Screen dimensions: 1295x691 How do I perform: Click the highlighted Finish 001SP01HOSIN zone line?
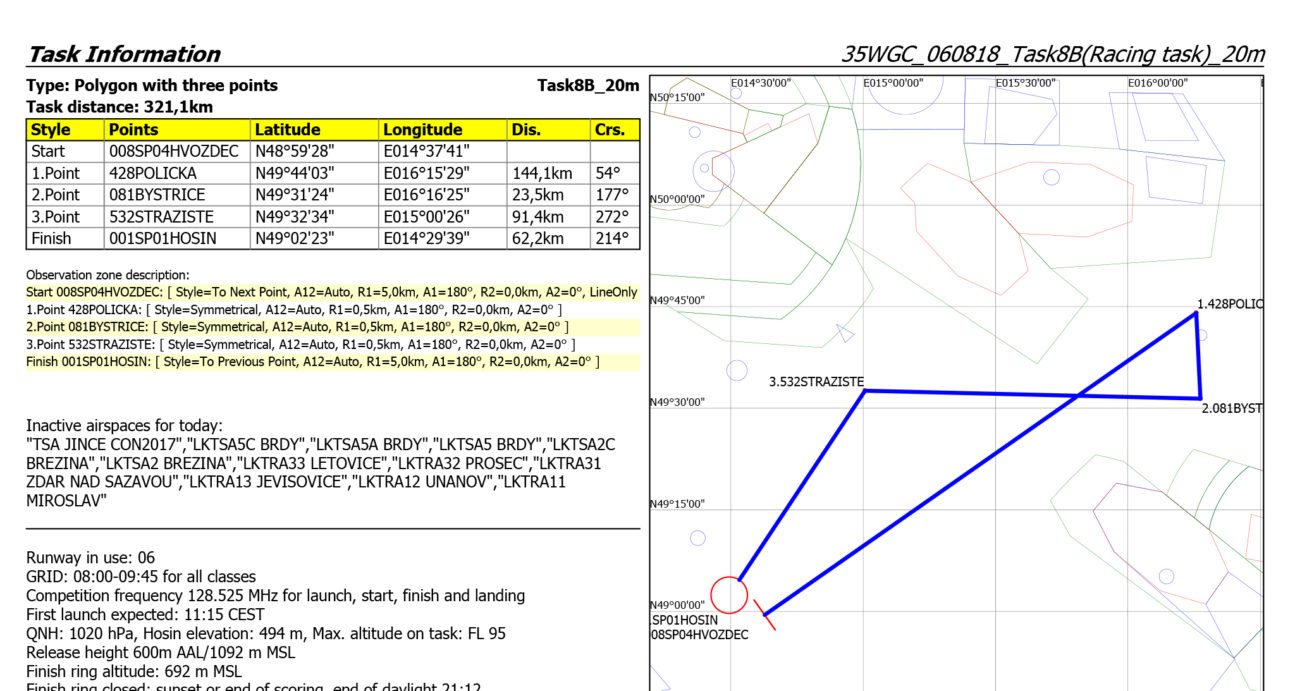tap(312, 361)
